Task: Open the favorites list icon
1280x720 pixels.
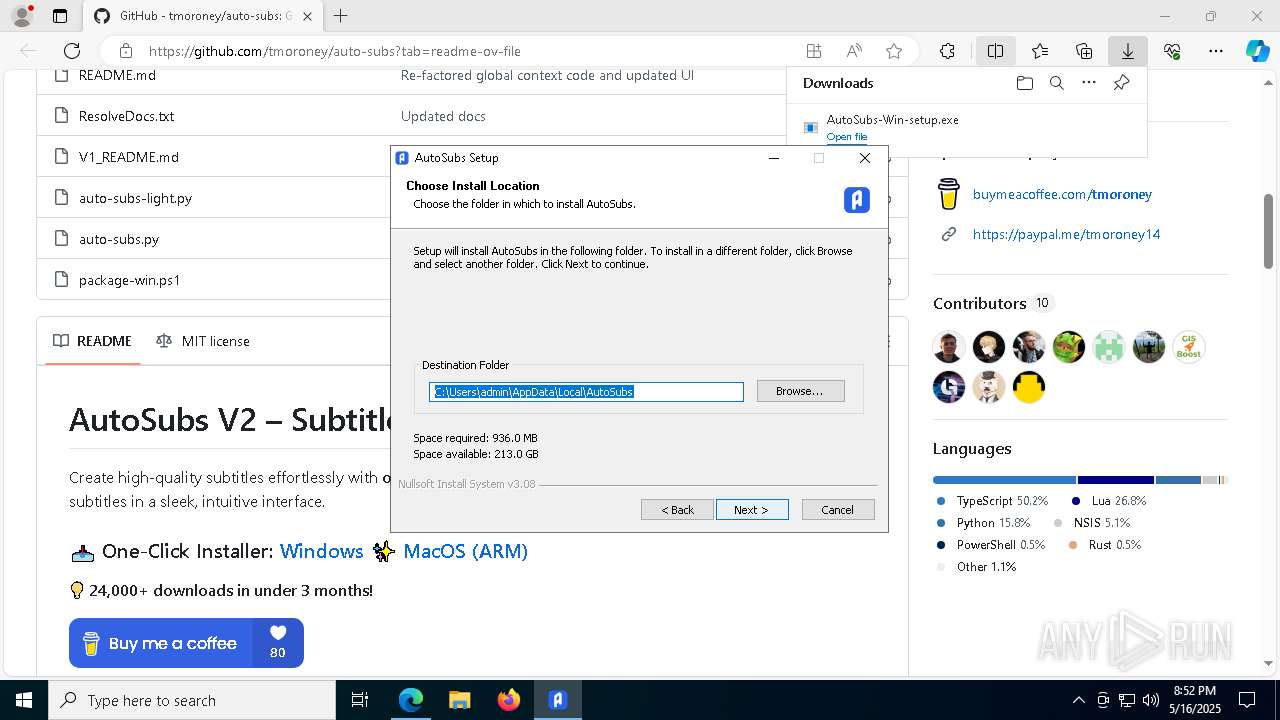Action: click(x=1040, y=51)
